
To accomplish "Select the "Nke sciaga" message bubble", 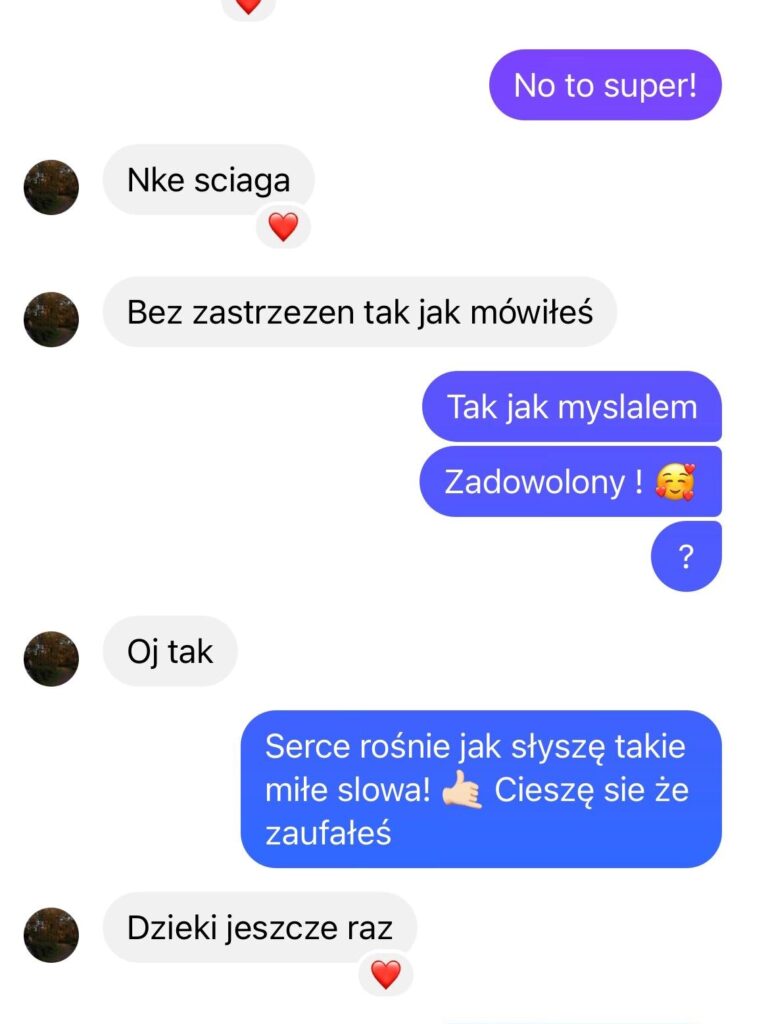I will tap(208, 180).
